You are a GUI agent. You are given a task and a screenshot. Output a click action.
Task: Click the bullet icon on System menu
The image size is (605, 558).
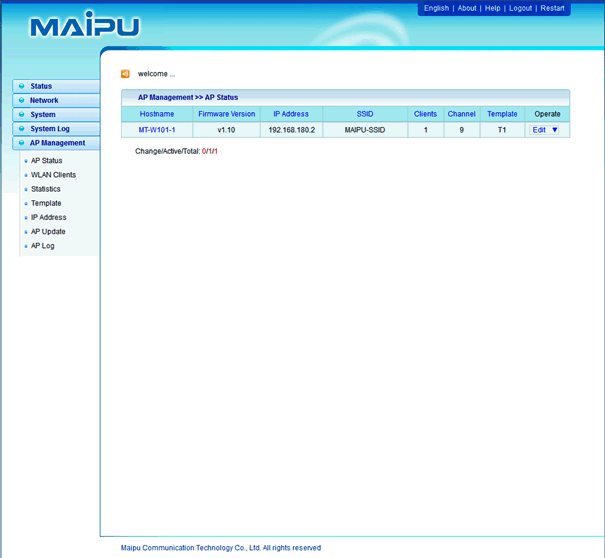[x=22, y=115]
